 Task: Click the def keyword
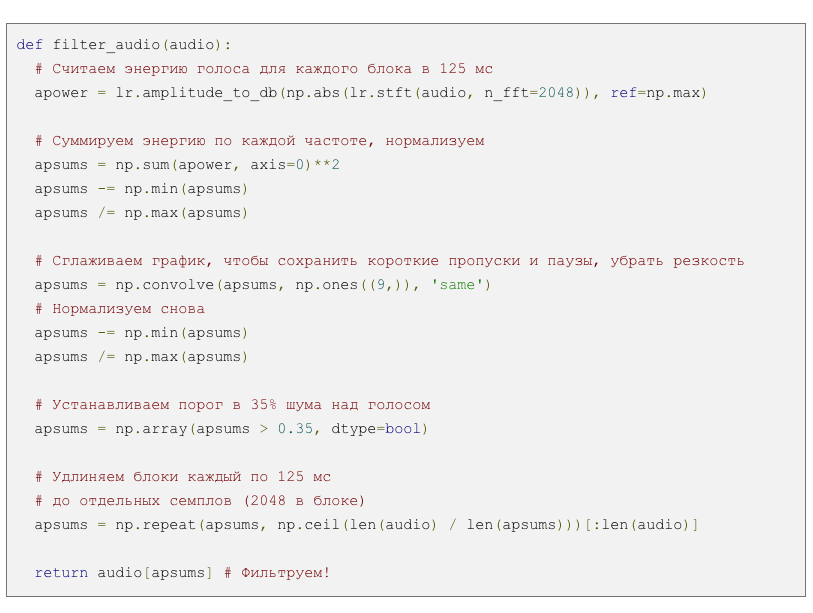click(x=29, y=45)
